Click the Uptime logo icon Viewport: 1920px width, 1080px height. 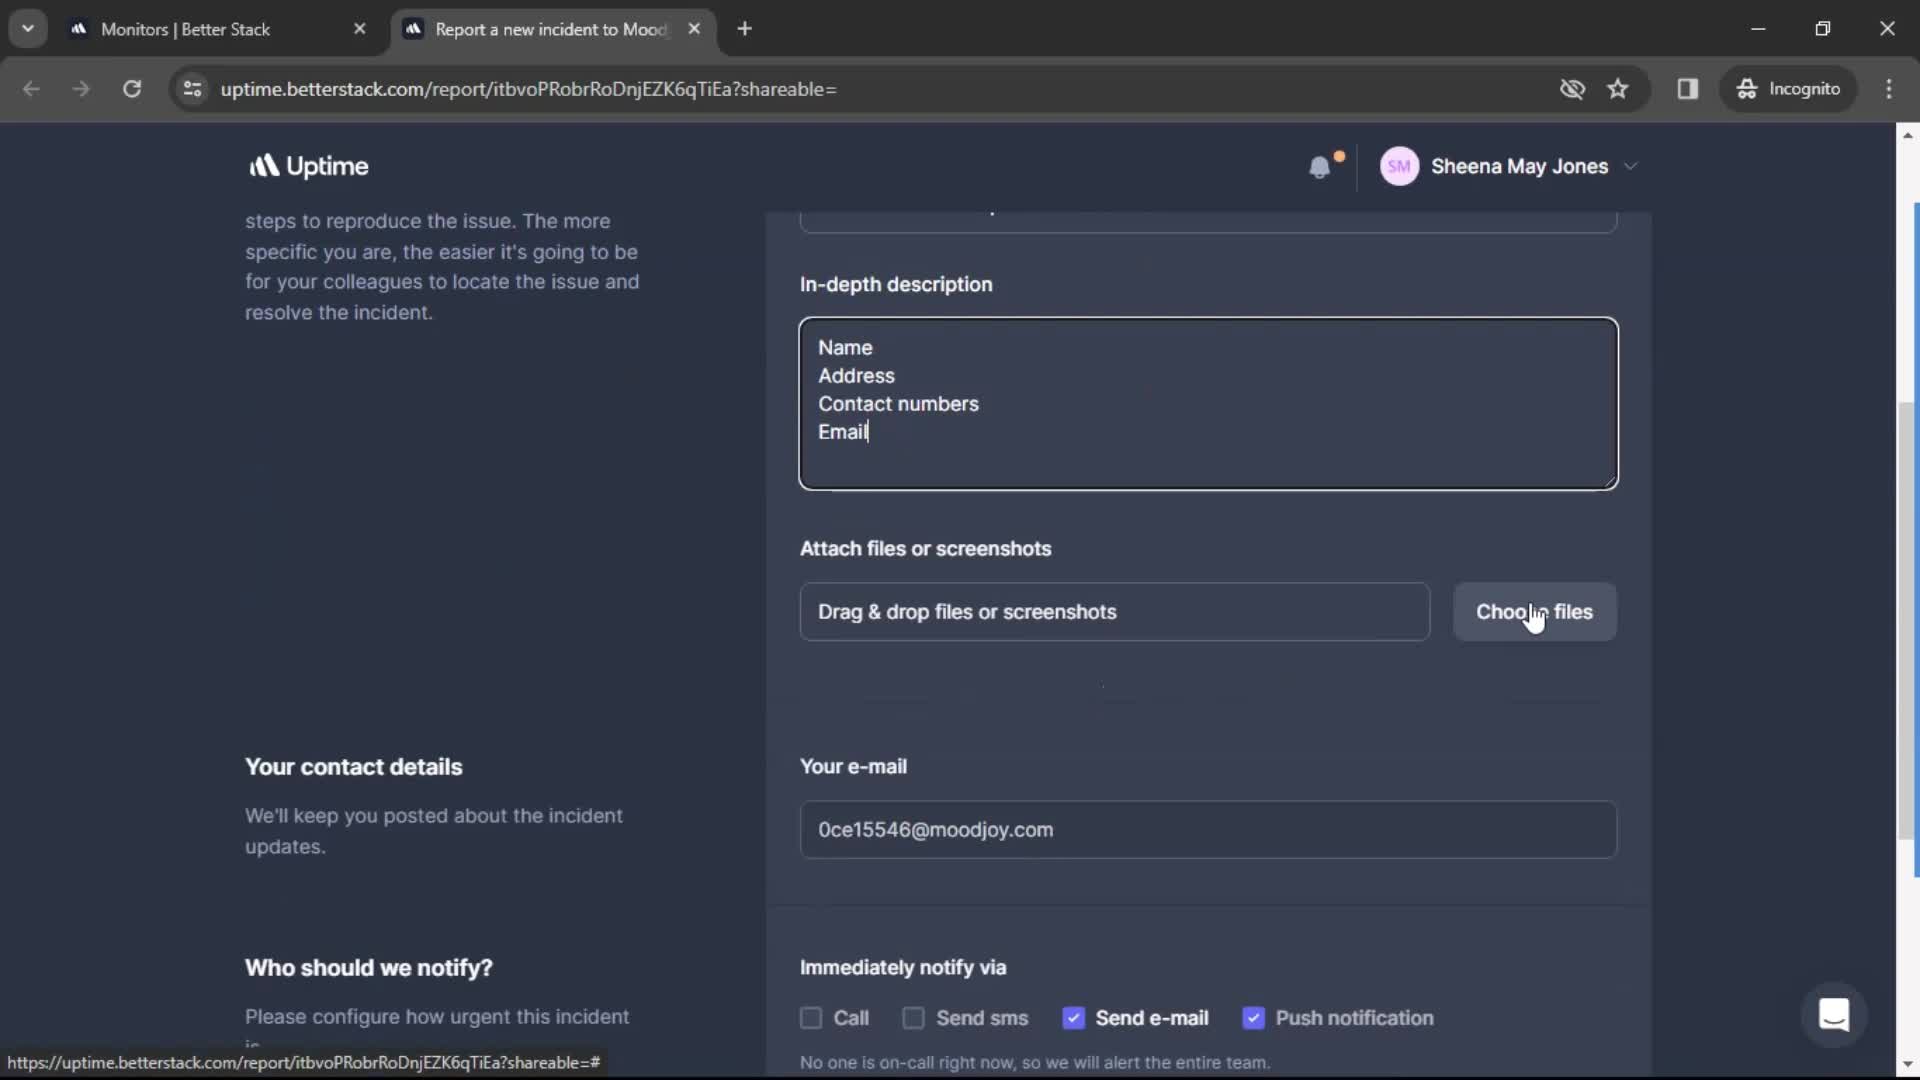click(x=261, y=165)
